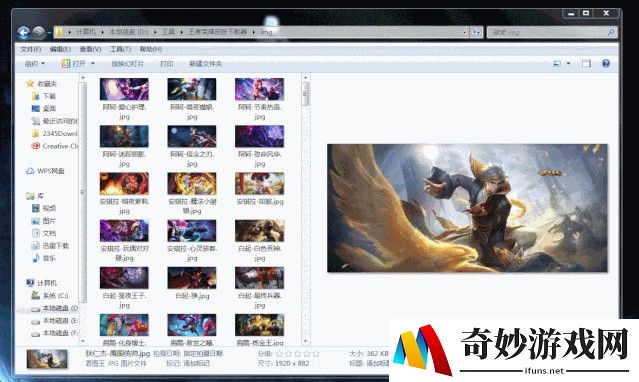
Task: Open the view options dropdown arrow
Action: pos(568,64)
